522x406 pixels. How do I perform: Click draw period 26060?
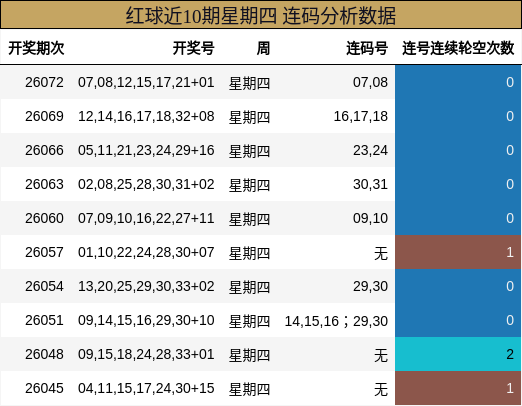pyautogui.click(x=44, y=218)
